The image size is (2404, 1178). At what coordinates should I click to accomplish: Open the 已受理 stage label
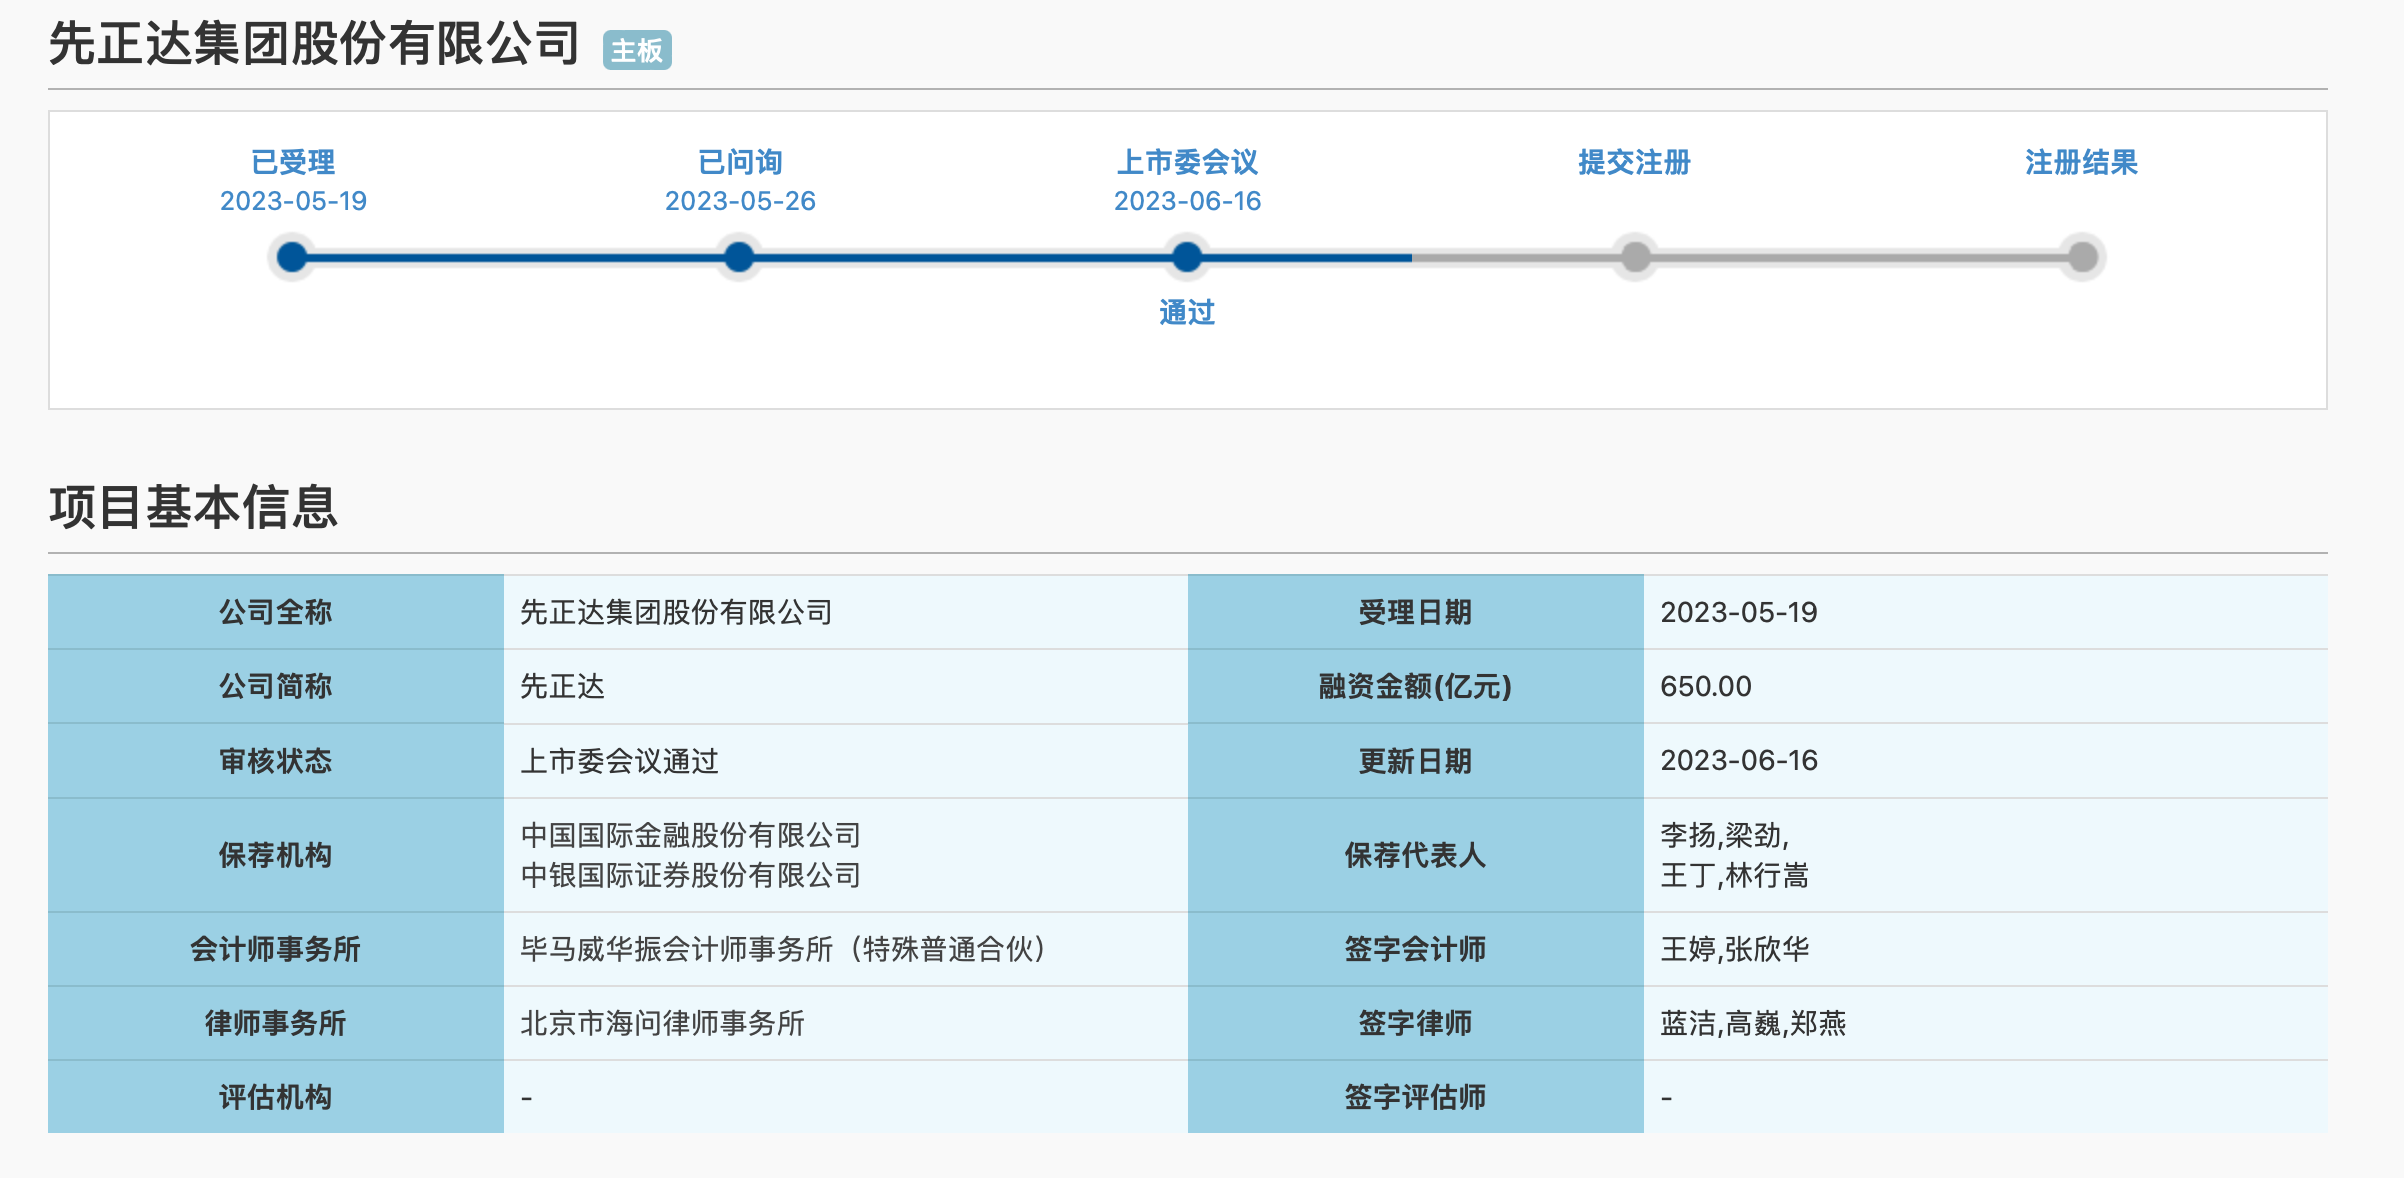point(293,162)
